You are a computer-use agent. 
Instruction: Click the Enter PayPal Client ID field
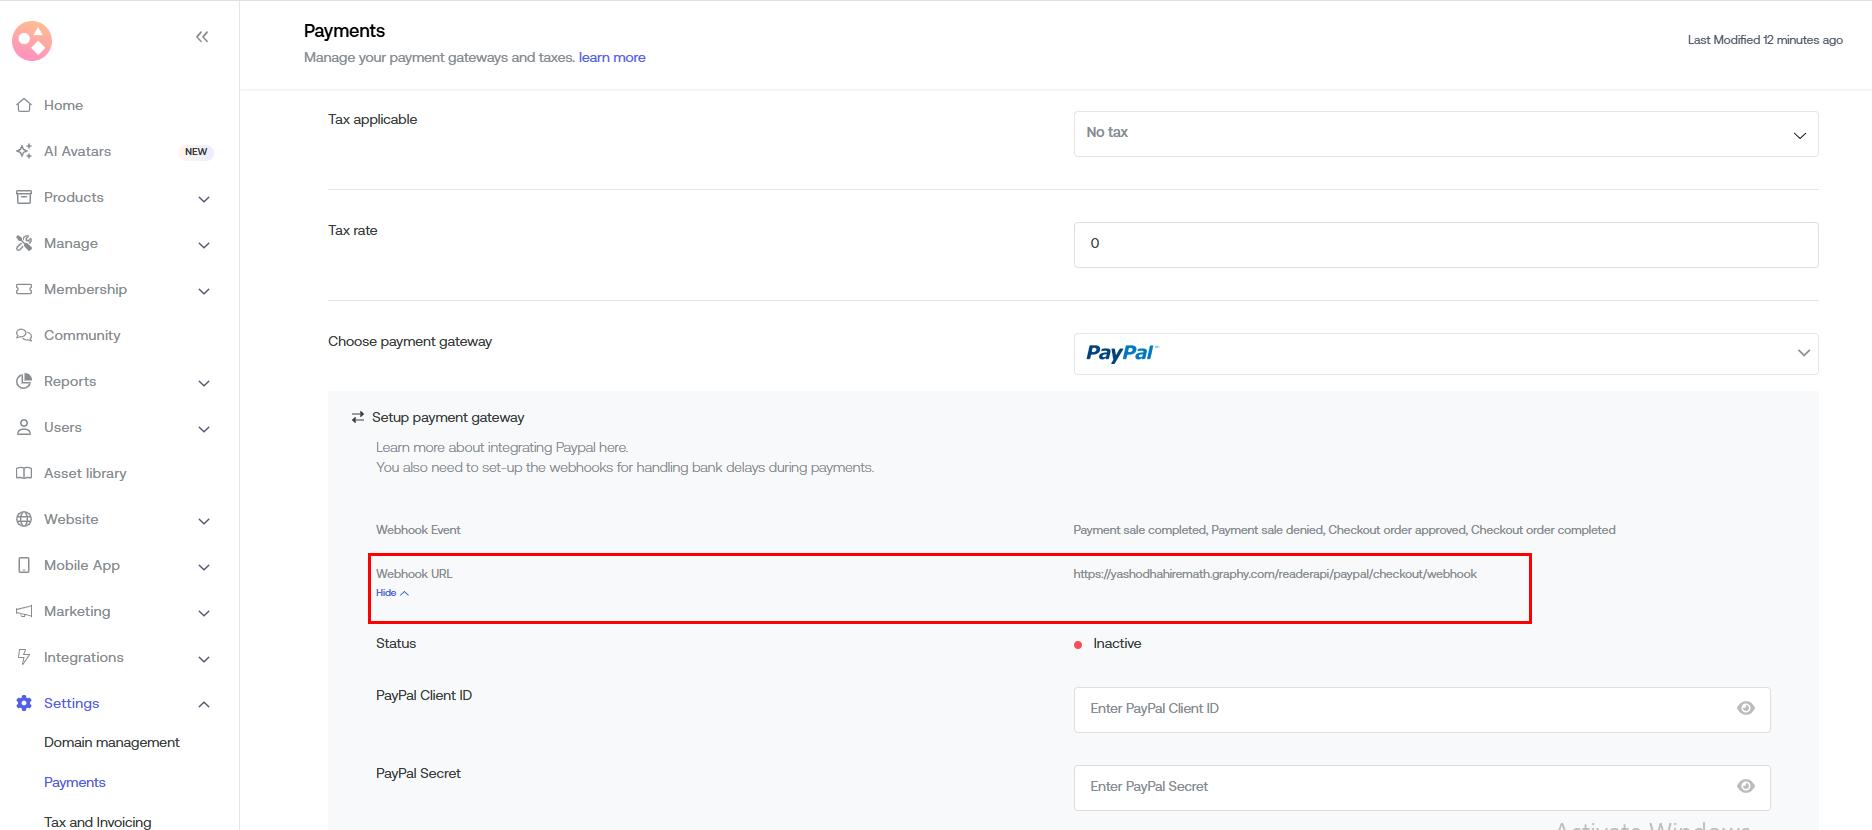click(1400, 709)
